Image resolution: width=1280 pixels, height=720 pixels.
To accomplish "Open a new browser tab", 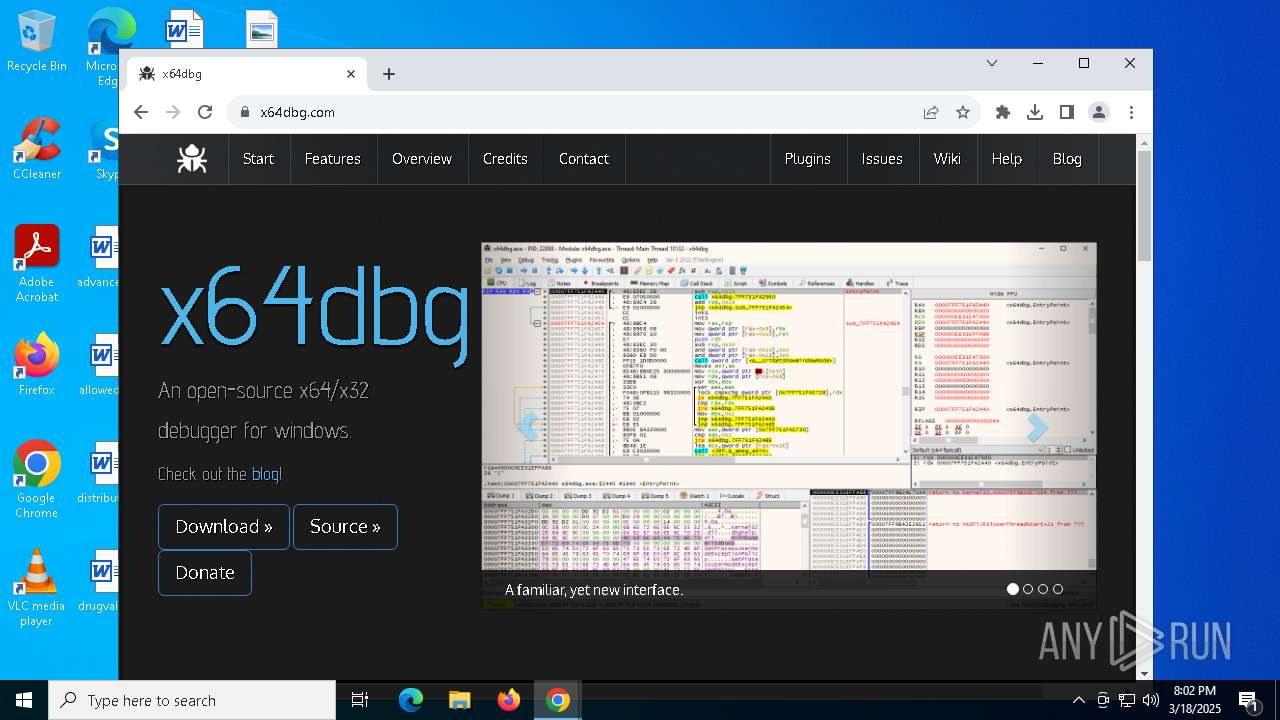I will [389, 74].
